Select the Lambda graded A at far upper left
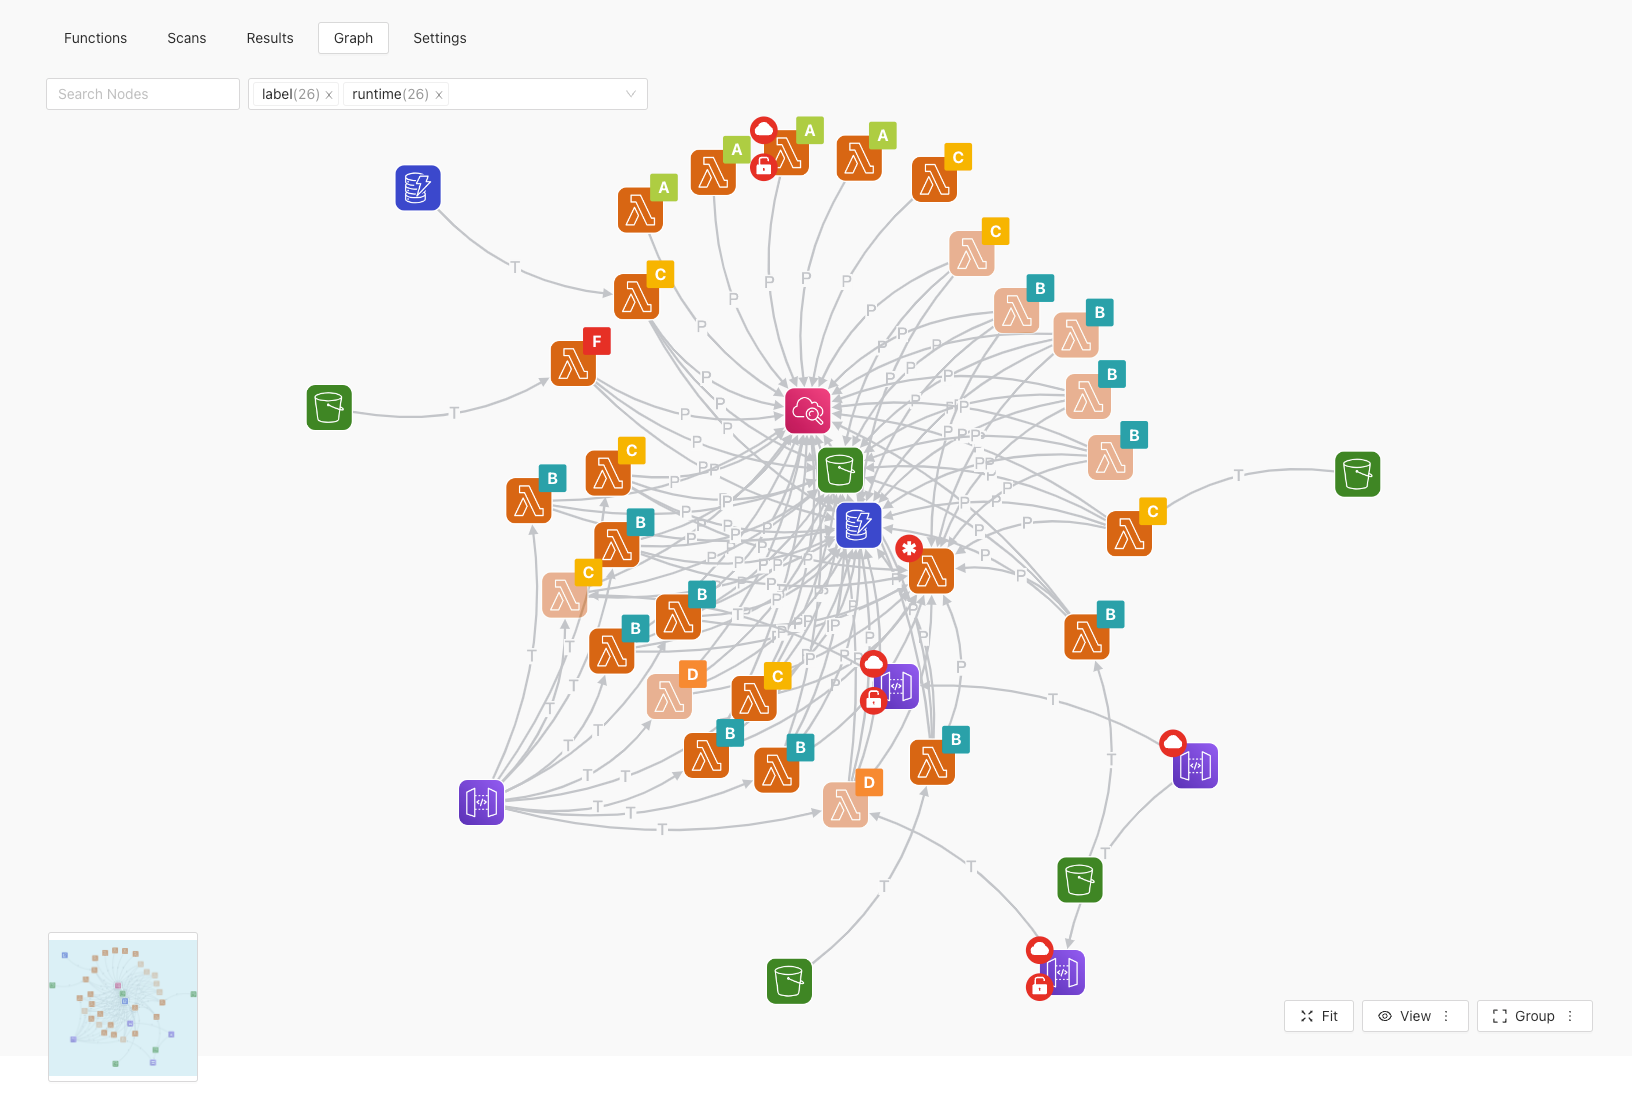Image resolution: width=1632 pixels, height=1093 pixels. (640, 210)
